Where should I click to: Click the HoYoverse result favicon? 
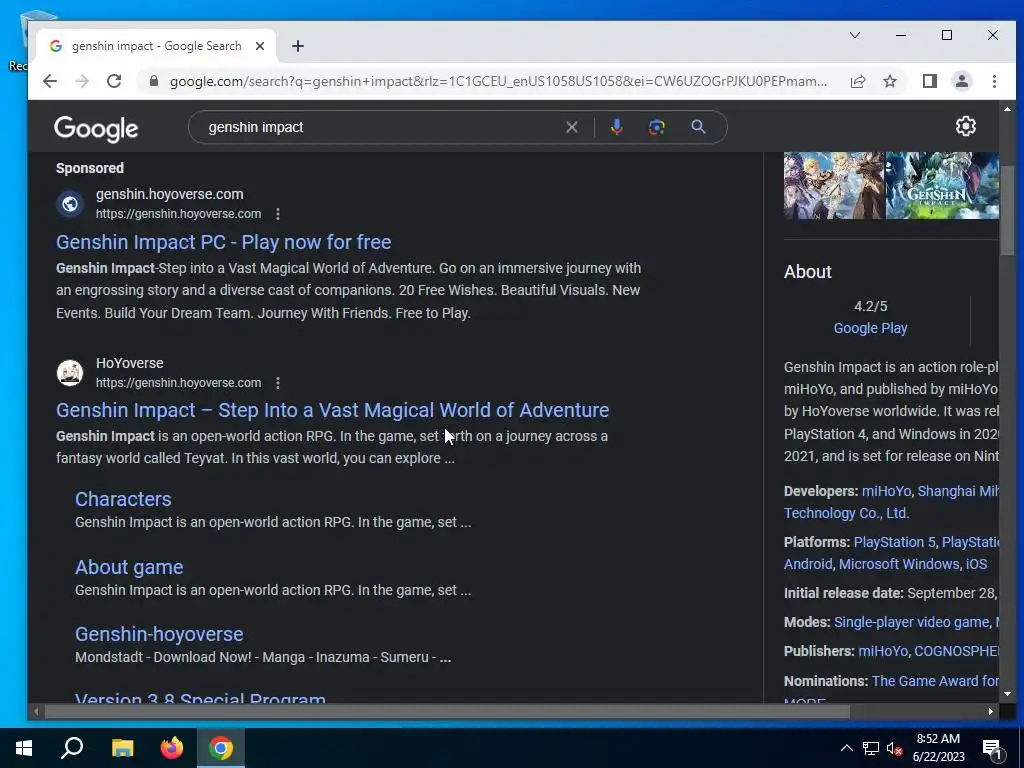[70, 373]
